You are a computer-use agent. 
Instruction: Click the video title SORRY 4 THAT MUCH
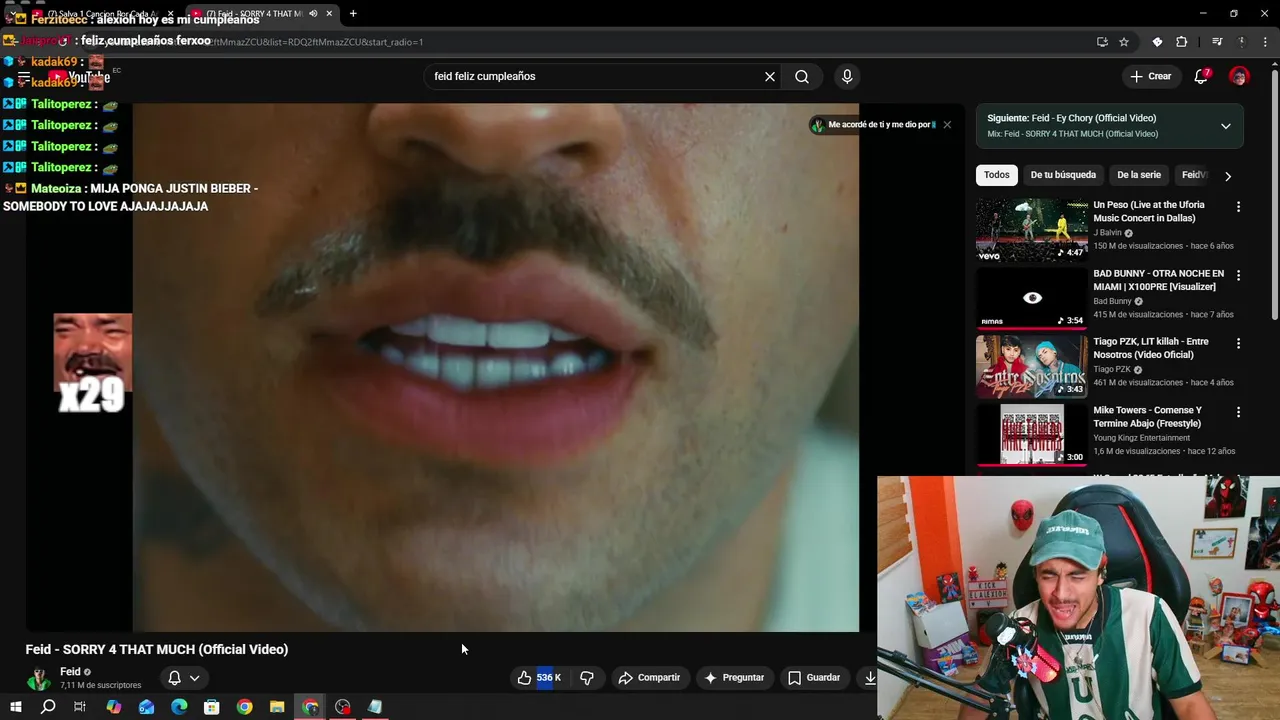[157, 649]
